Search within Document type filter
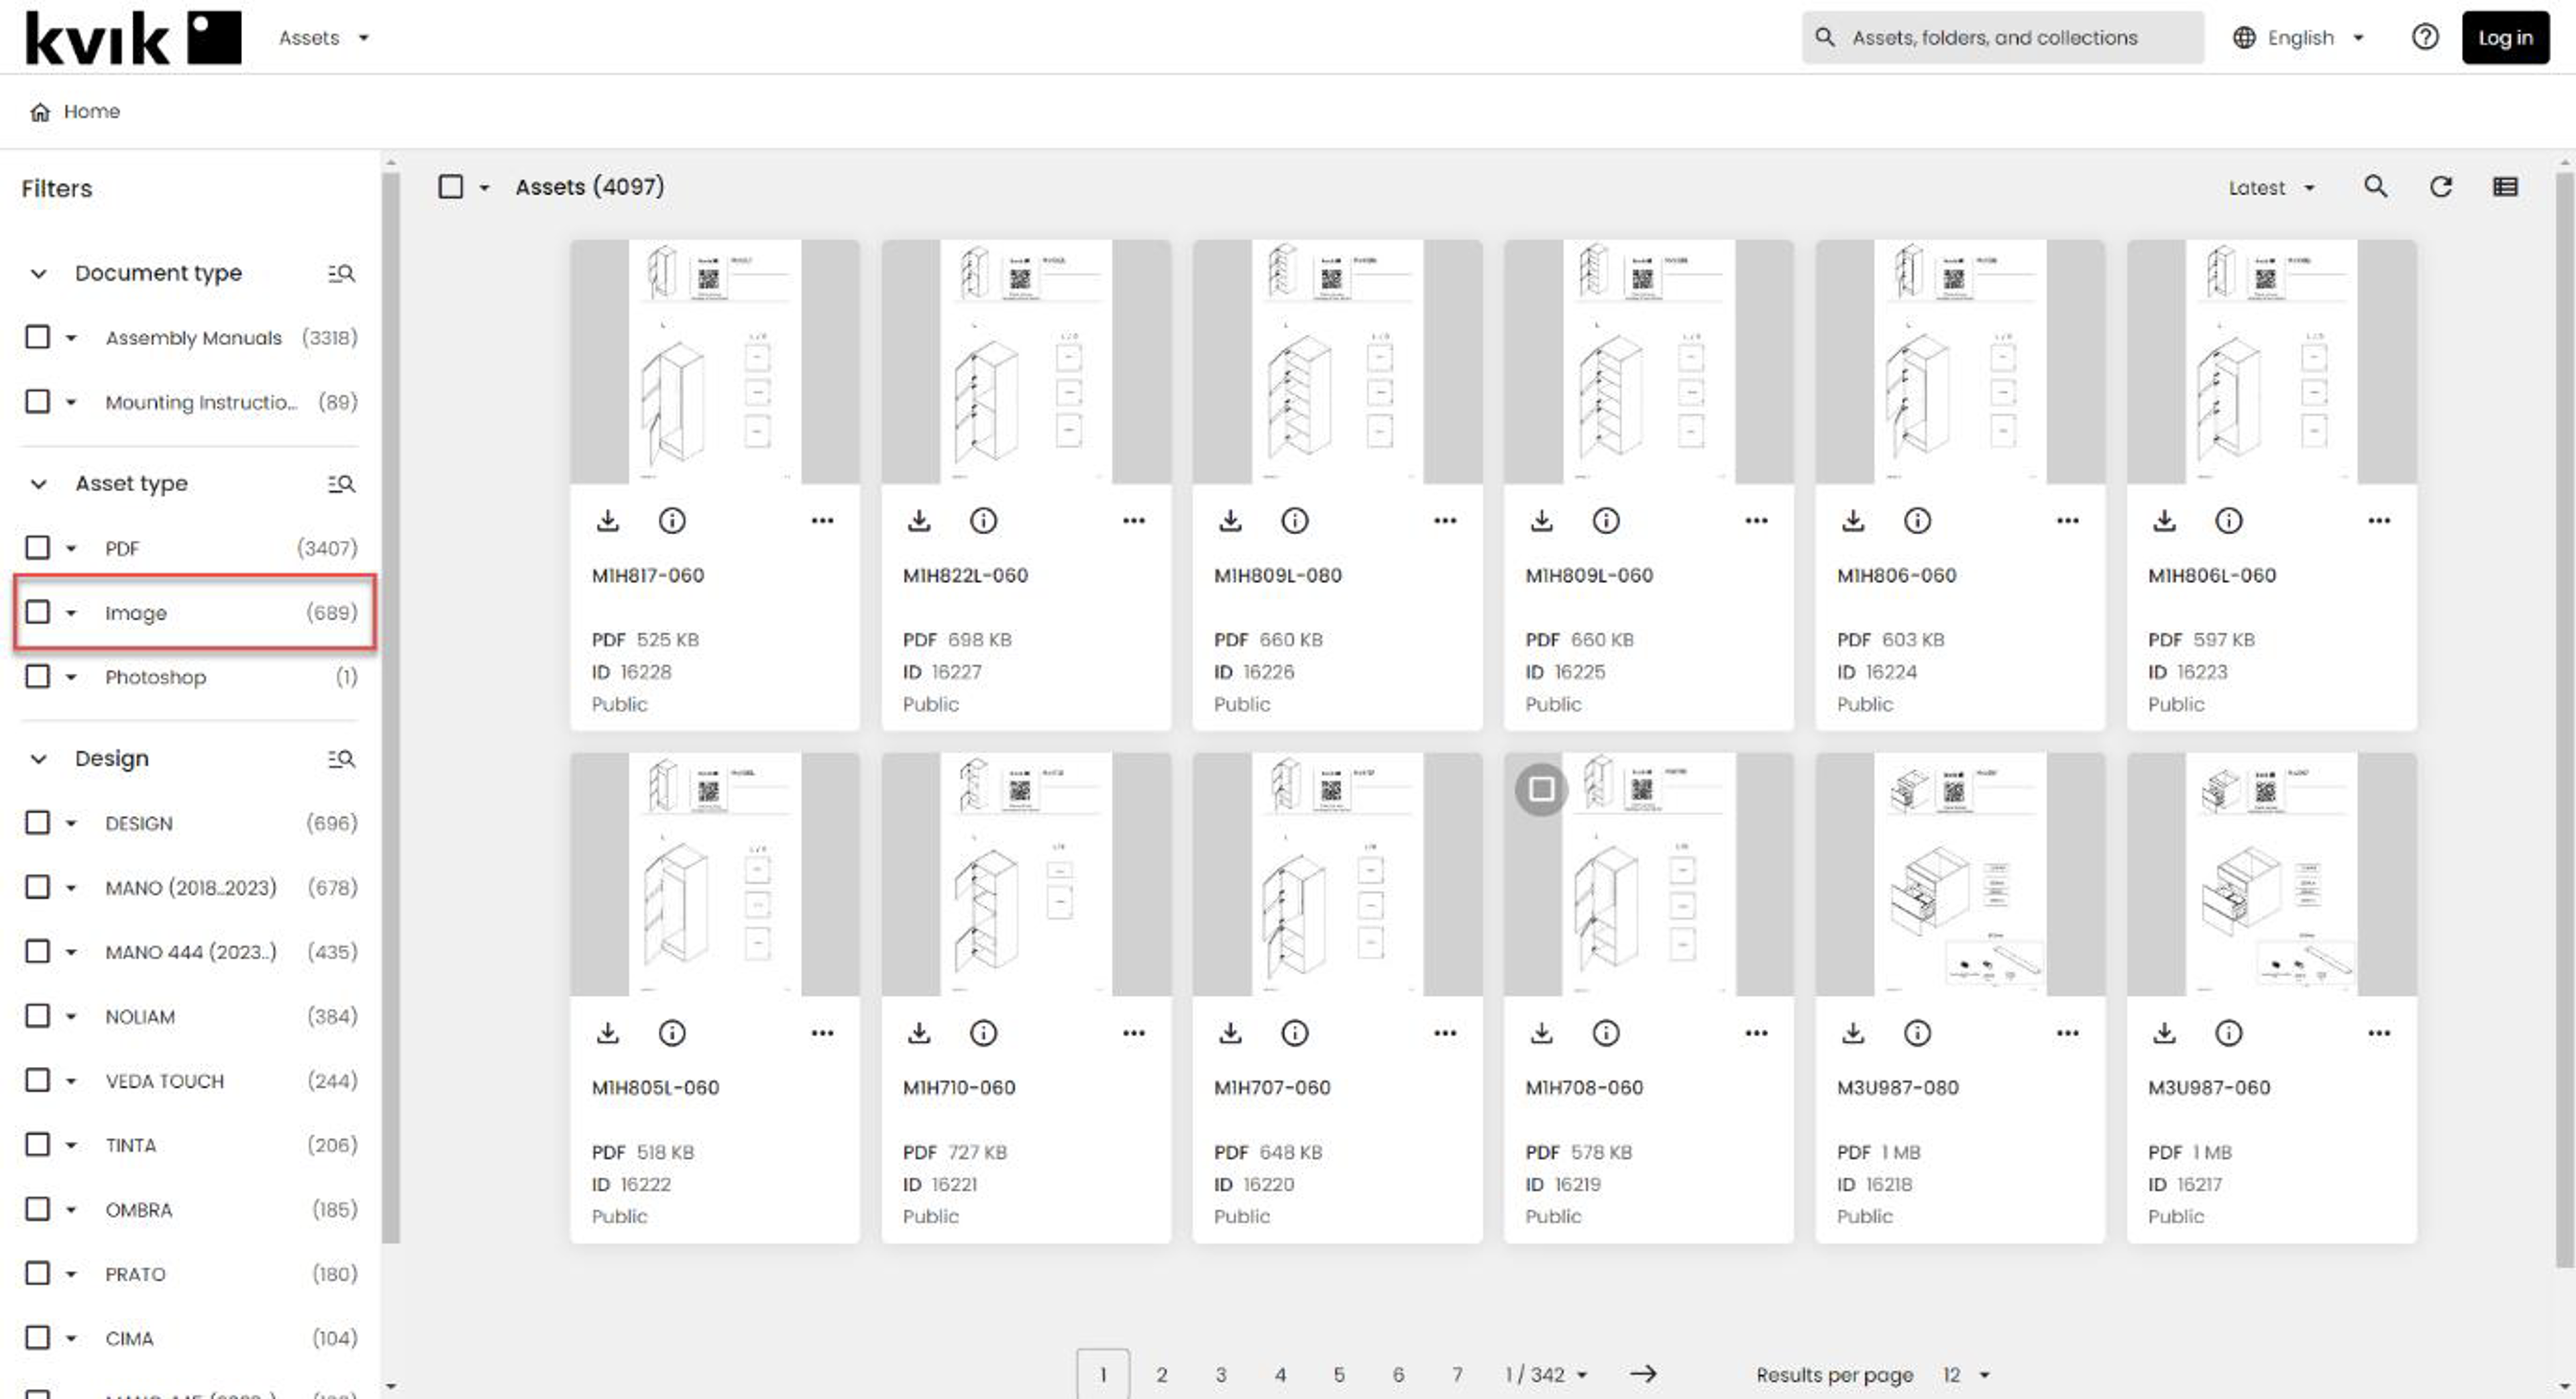The height and width of the screenshot is (1399, 2576). tap(341, 273)
